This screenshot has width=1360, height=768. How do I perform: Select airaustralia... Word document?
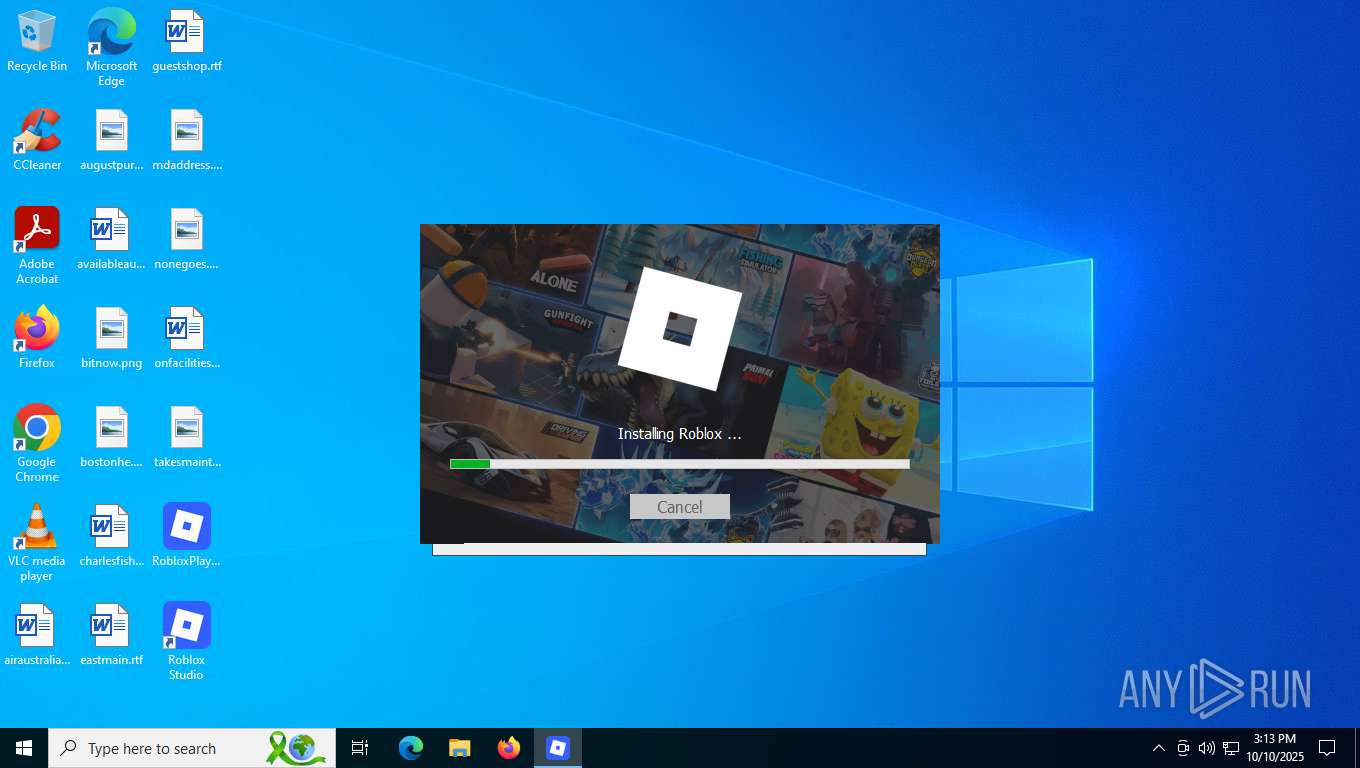(x=37, y=635)
